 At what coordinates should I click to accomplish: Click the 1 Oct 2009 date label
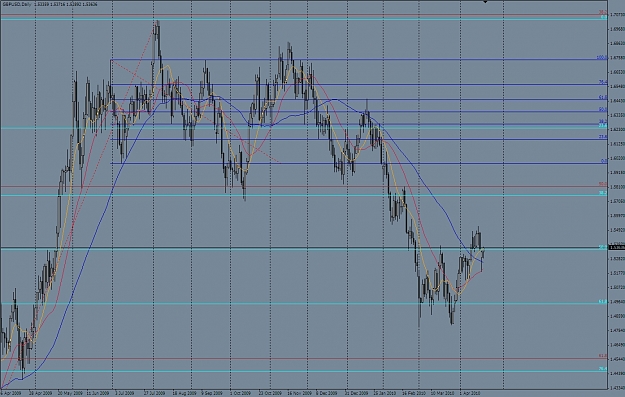tap(241, 393)
